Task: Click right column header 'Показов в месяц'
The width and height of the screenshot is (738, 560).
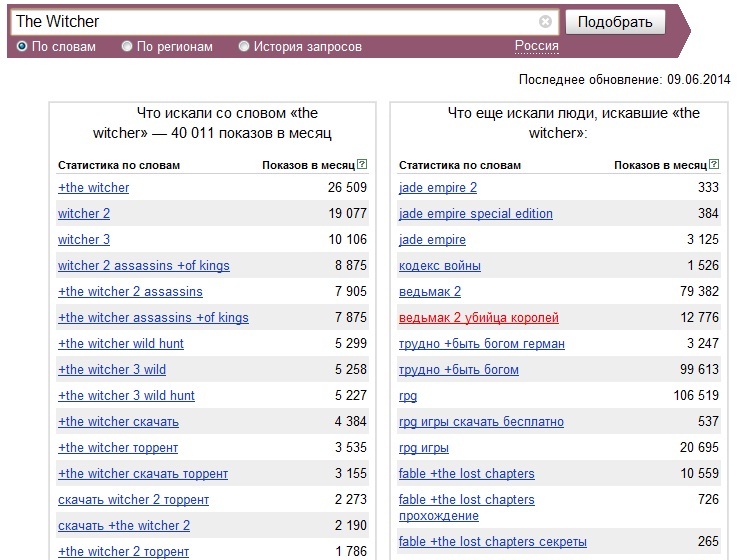Action: point(660,165)
